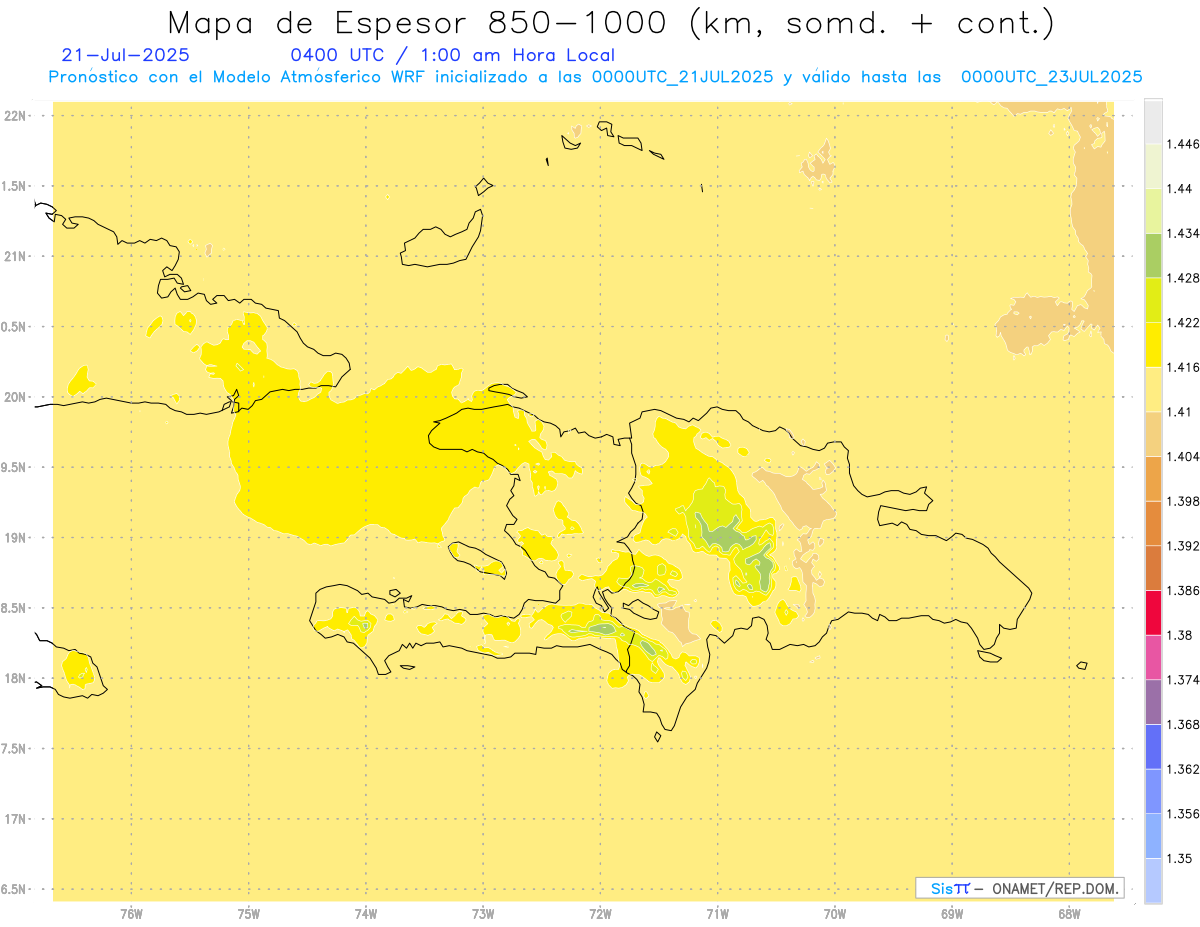This screenshot has height=927, width=1200.
Task: Click the 1.434 legend value
Action: [1183, 233]
